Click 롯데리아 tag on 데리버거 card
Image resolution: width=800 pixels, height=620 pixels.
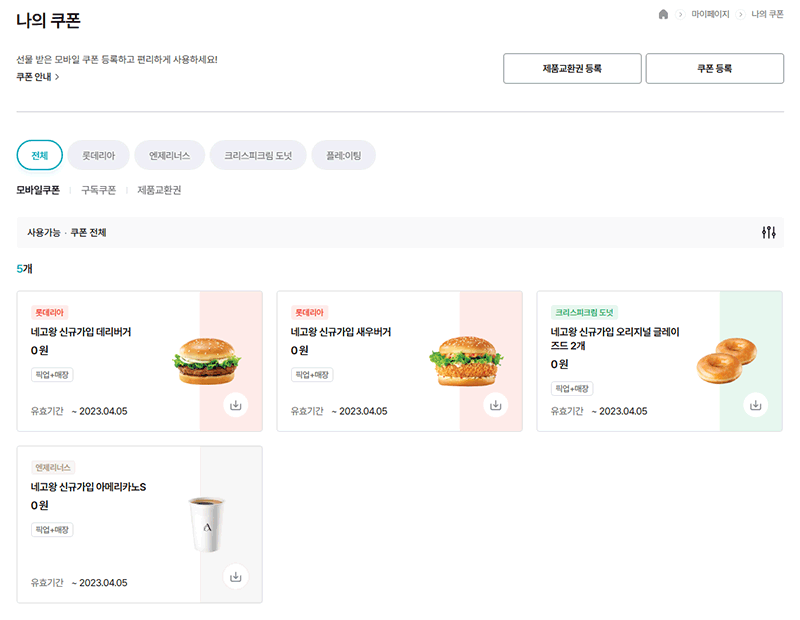tap(49, 312)
